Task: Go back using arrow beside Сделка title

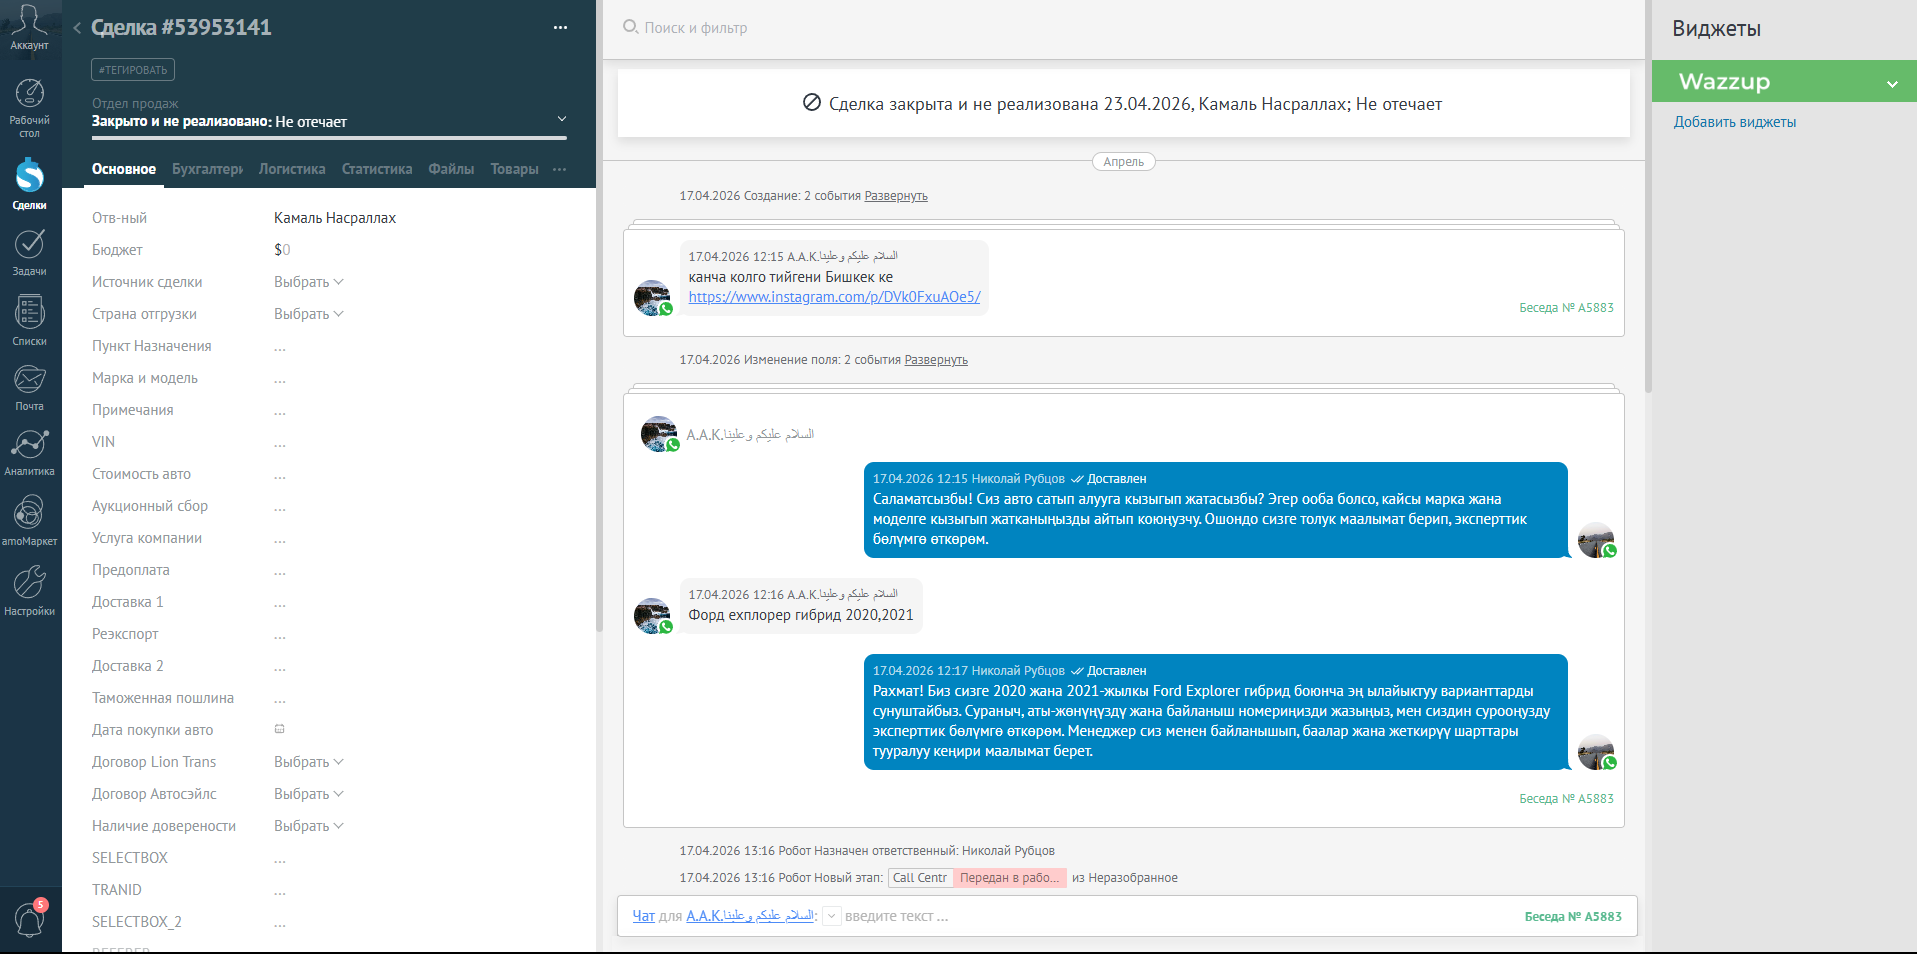Action: (77, 28)
